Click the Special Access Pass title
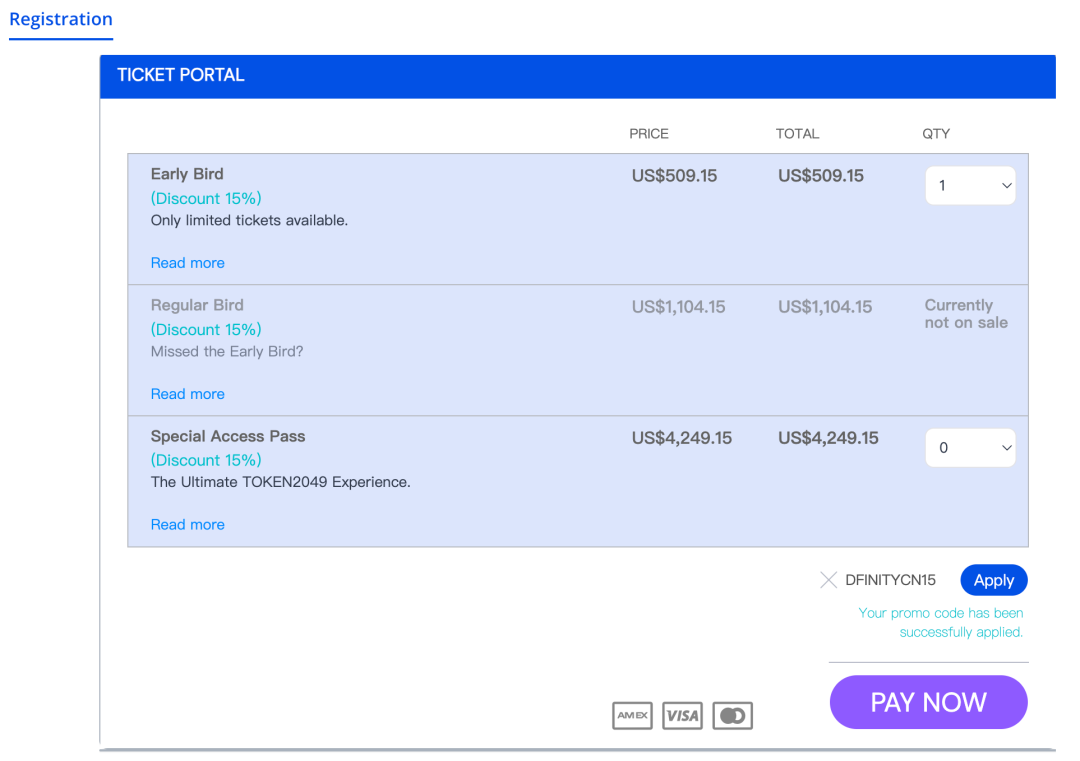This screenshot has width=1080, height=761. pyautogui.click(x=228, y=436)
